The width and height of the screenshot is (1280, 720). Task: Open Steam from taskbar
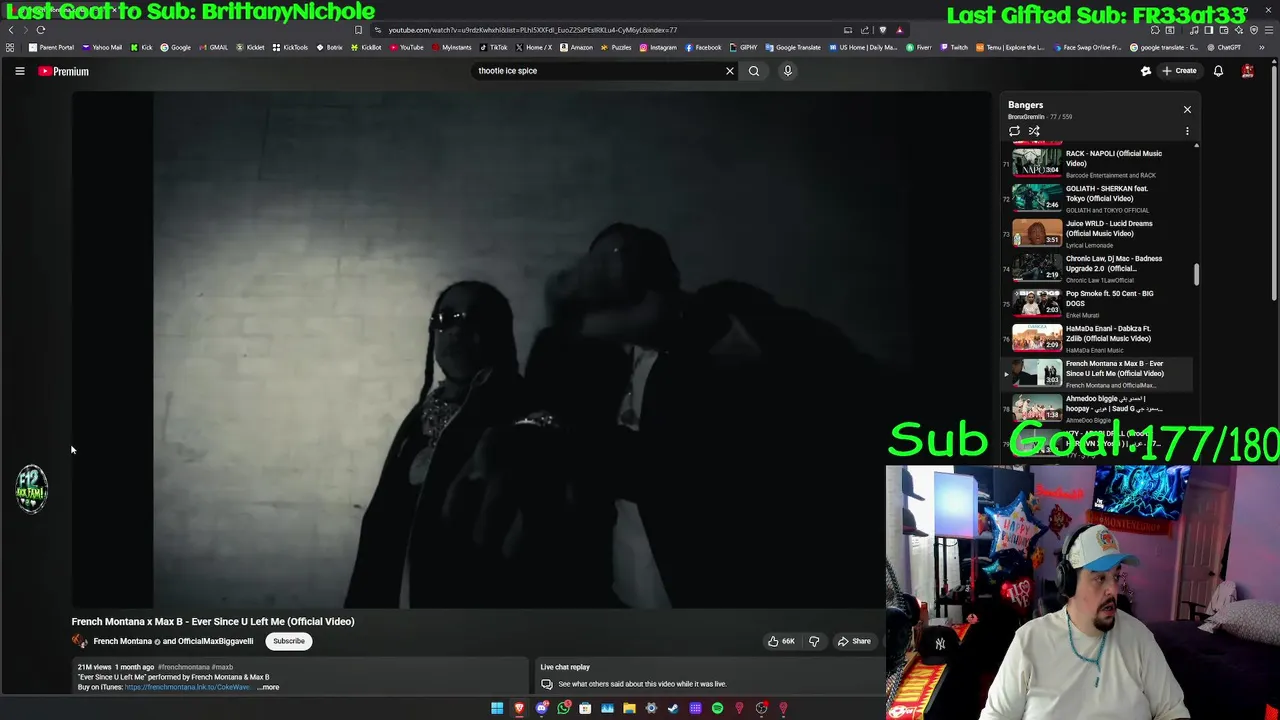pyautogui.click(x=673, y=708)
